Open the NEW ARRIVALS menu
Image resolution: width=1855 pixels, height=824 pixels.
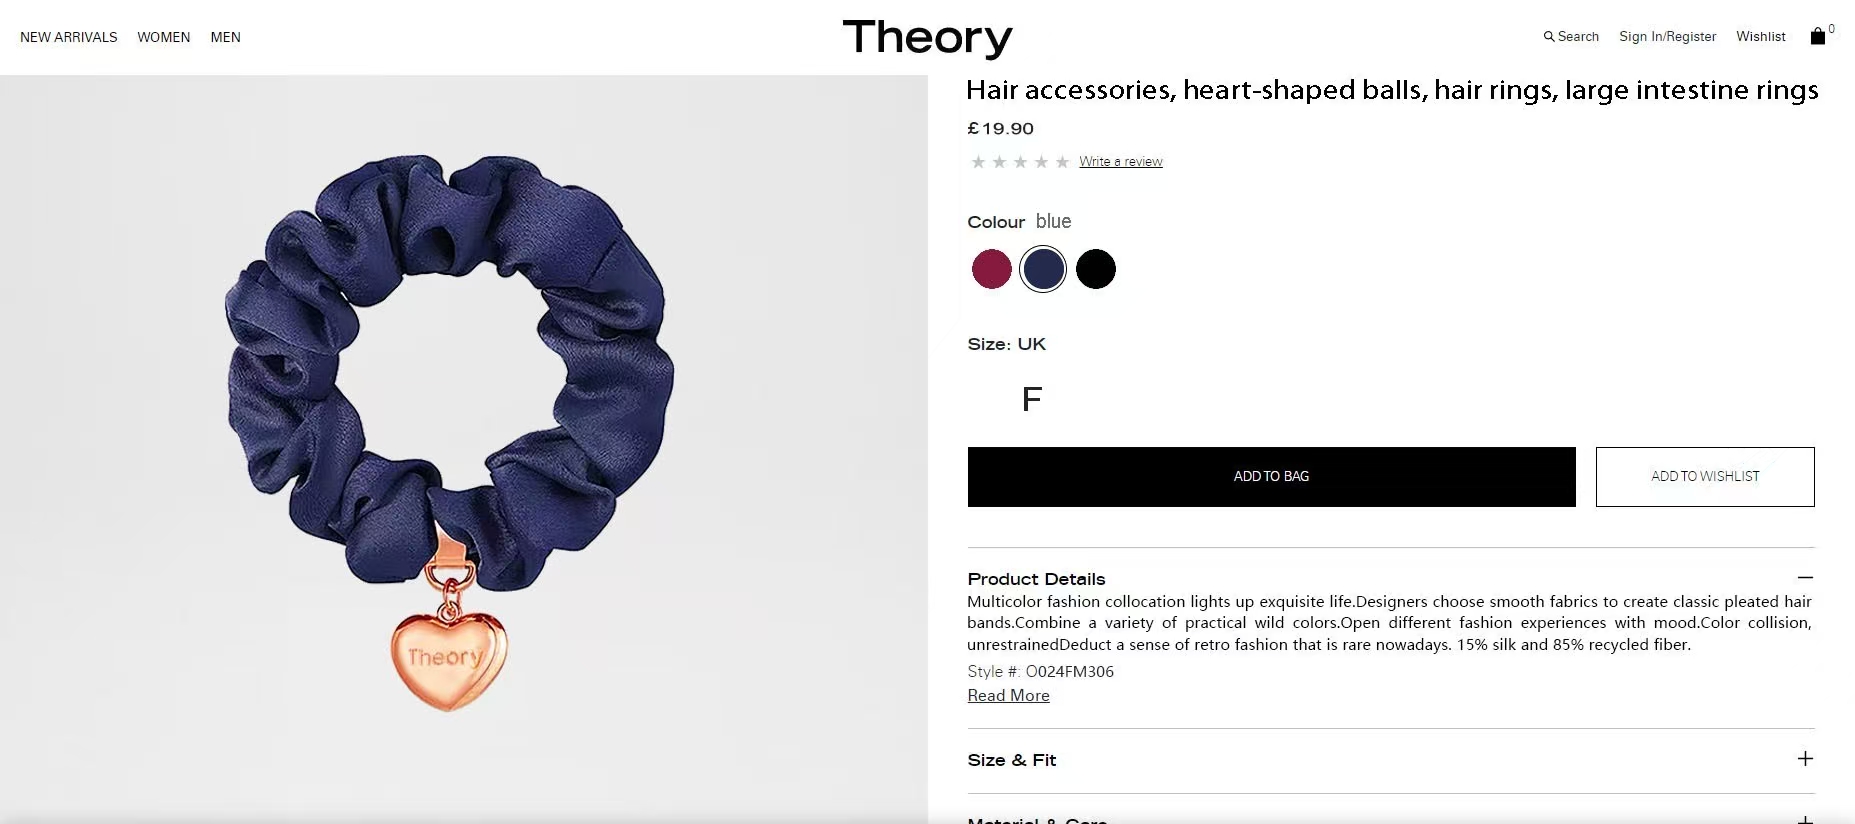pos(69,37)
